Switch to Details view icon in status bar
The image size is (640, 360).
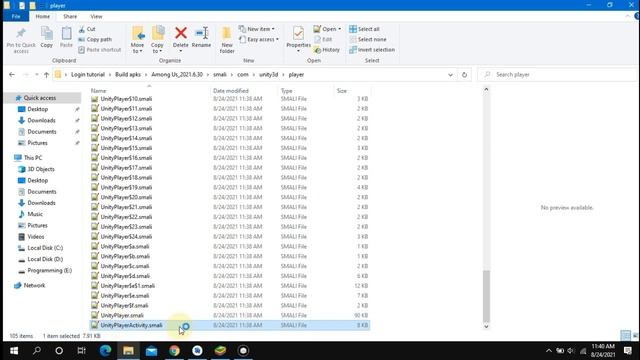[x=625, y=336]
